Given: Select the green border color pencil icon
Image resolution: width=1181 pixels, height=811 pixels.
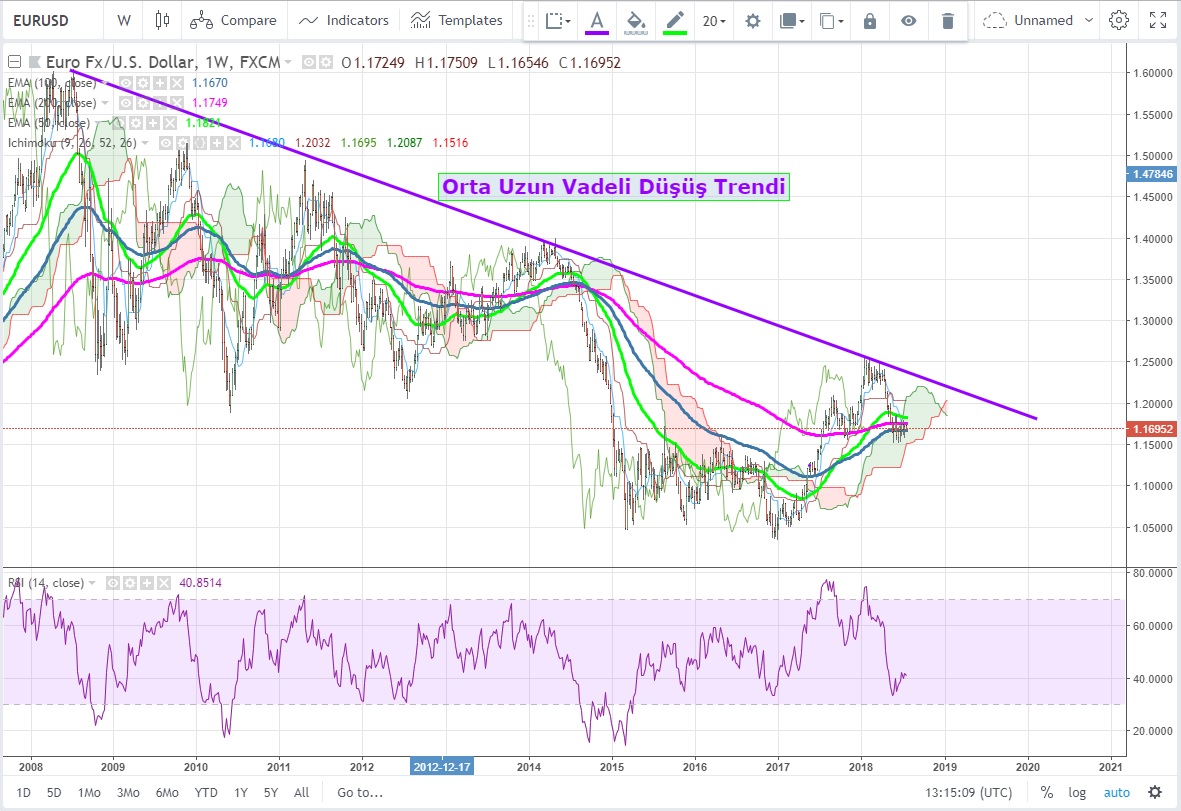Looking at the screenshot, I should tap(675, 20).
